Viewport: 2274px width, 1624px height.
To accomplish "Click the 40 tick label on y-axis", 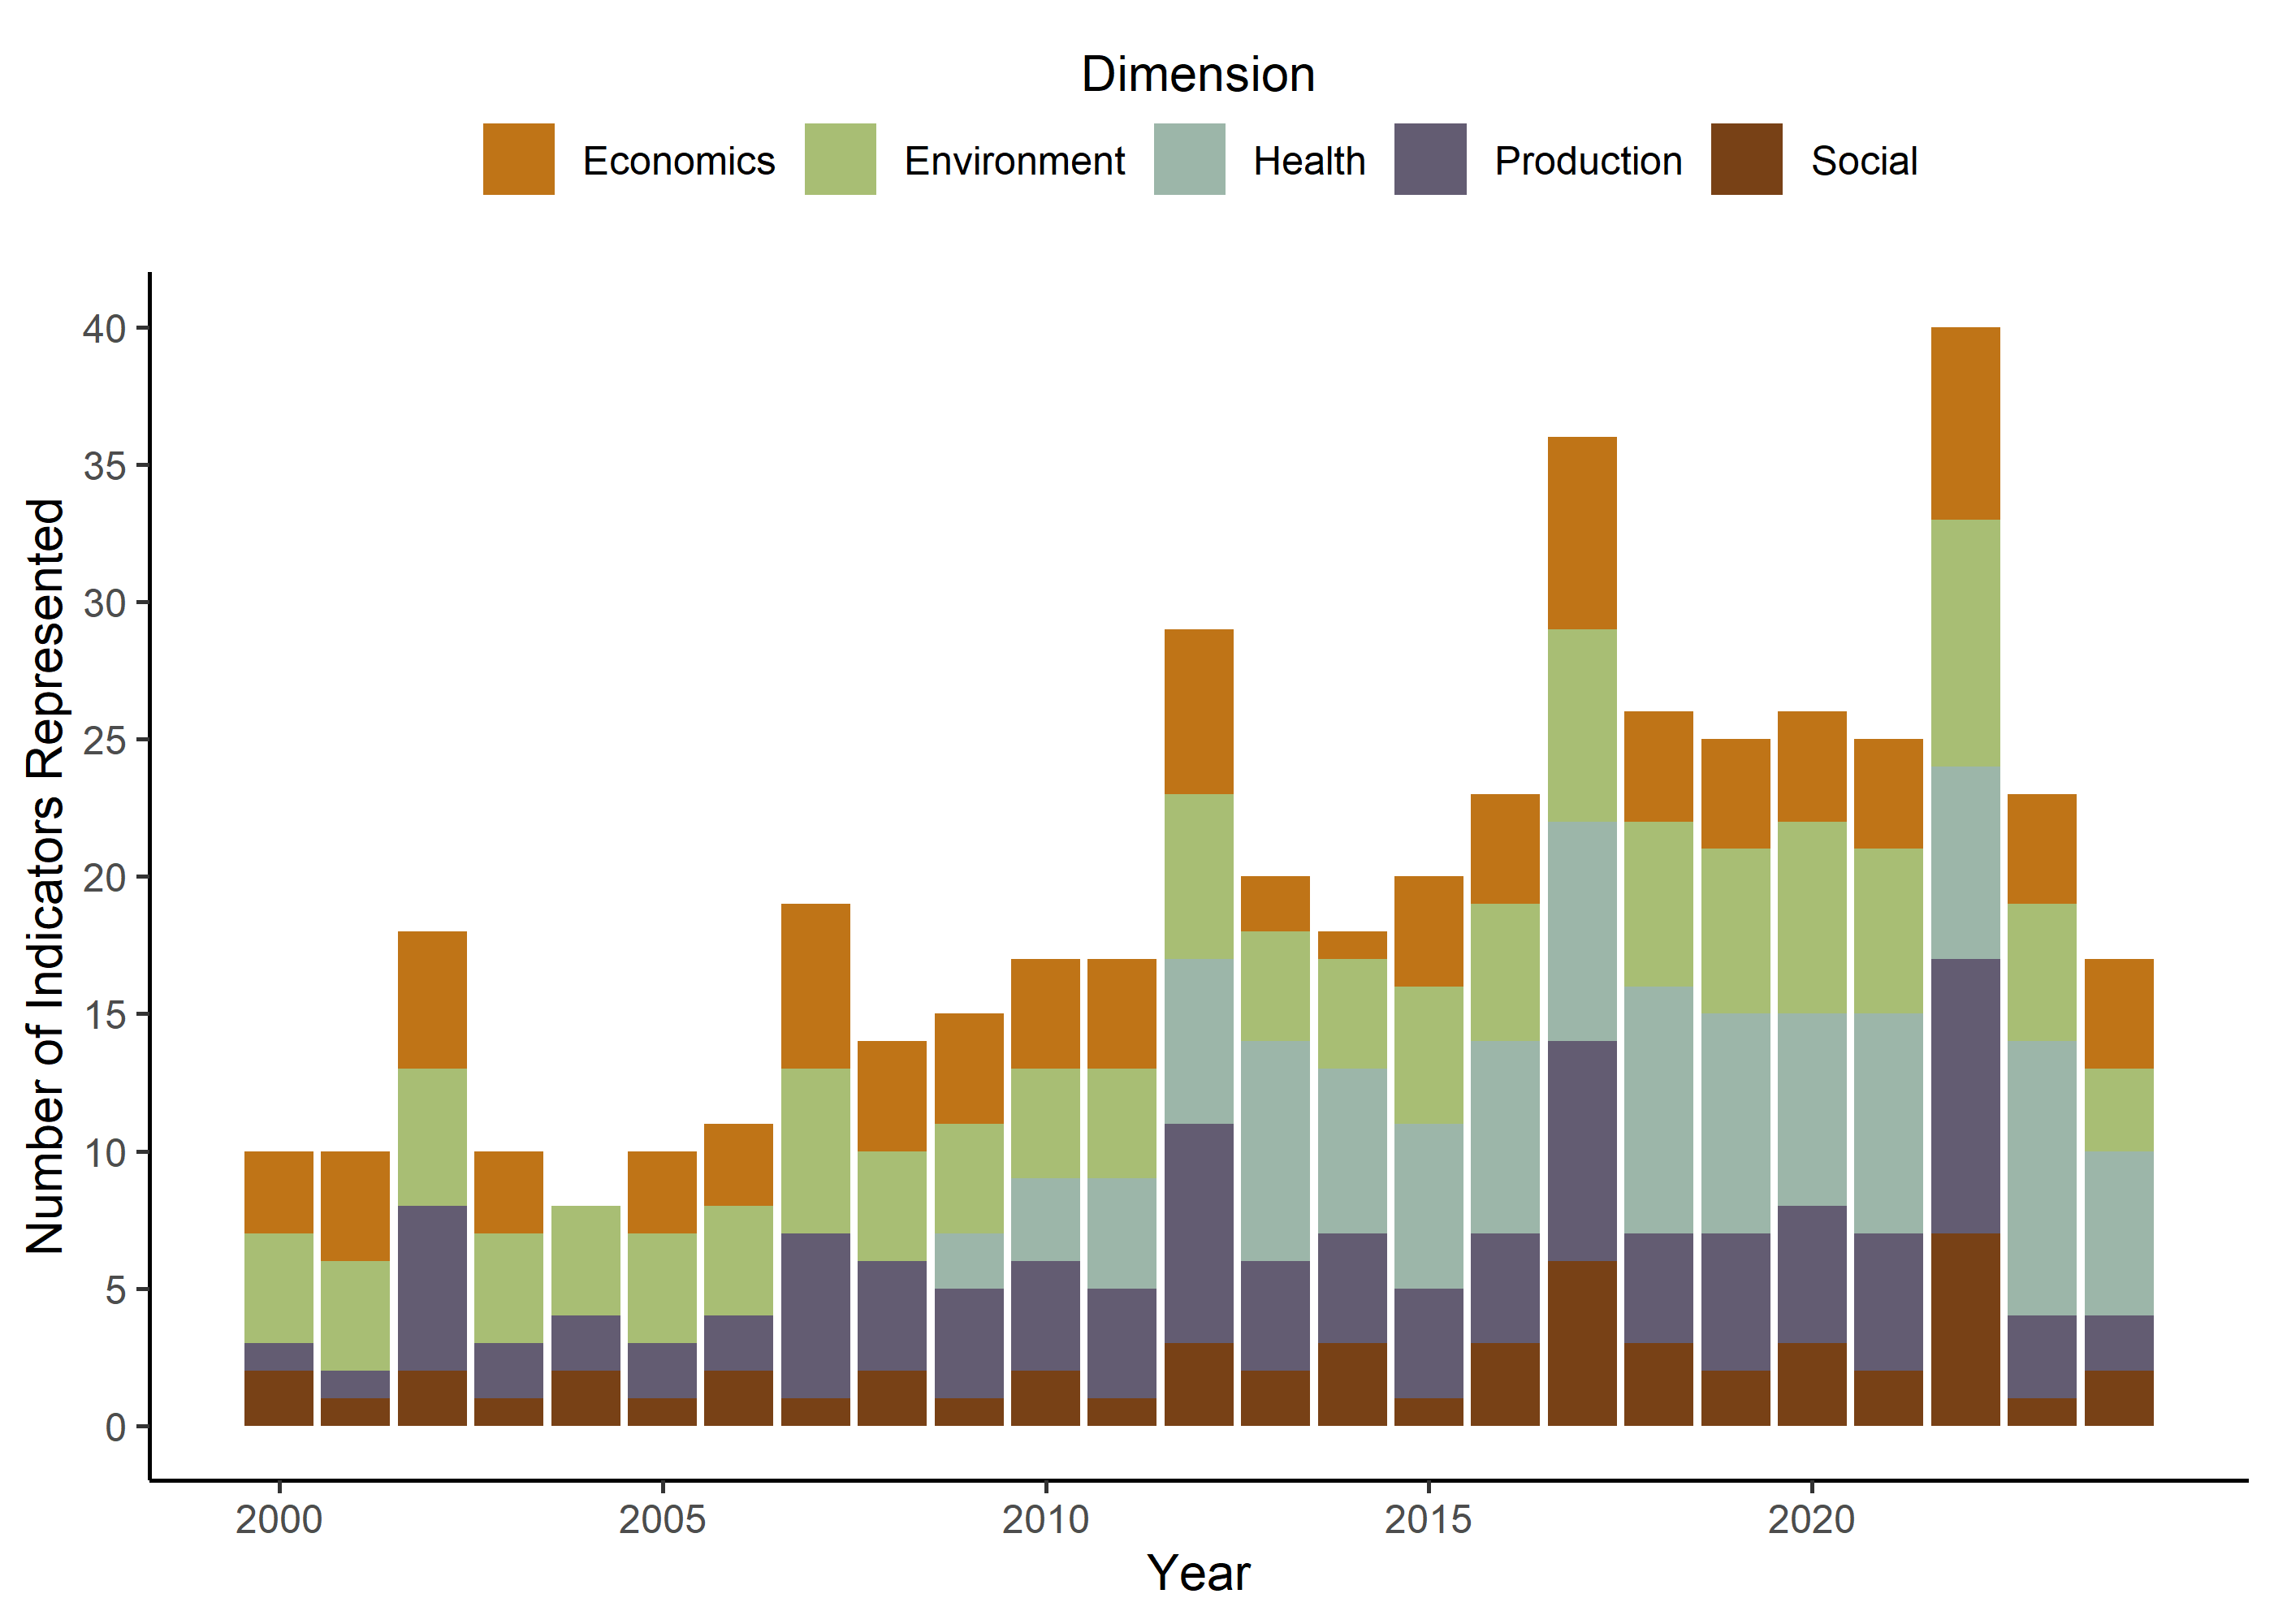I will click(104, 329).
